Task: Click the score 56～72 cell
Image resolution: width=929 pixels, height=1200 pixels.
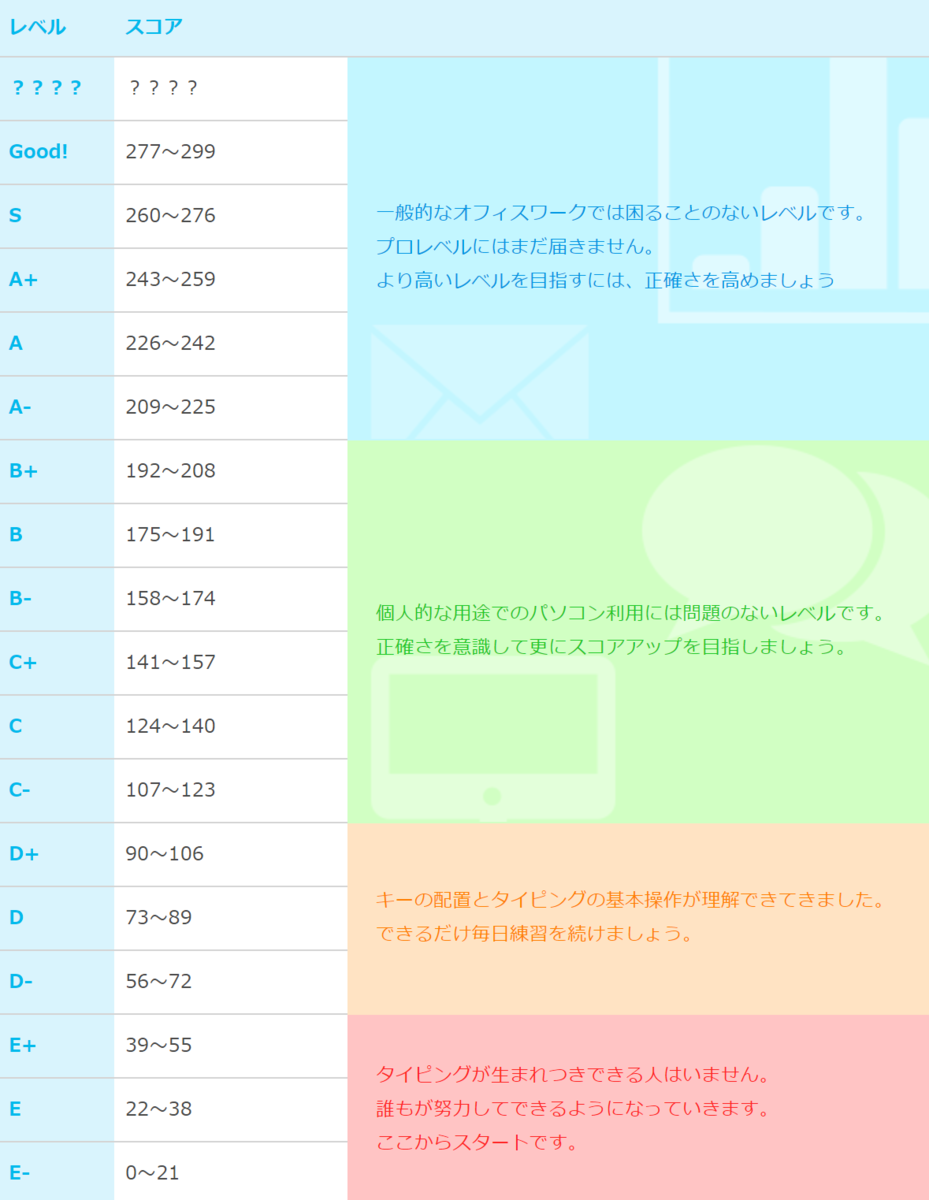Action: pyautogui.click(x=231, y=982)
